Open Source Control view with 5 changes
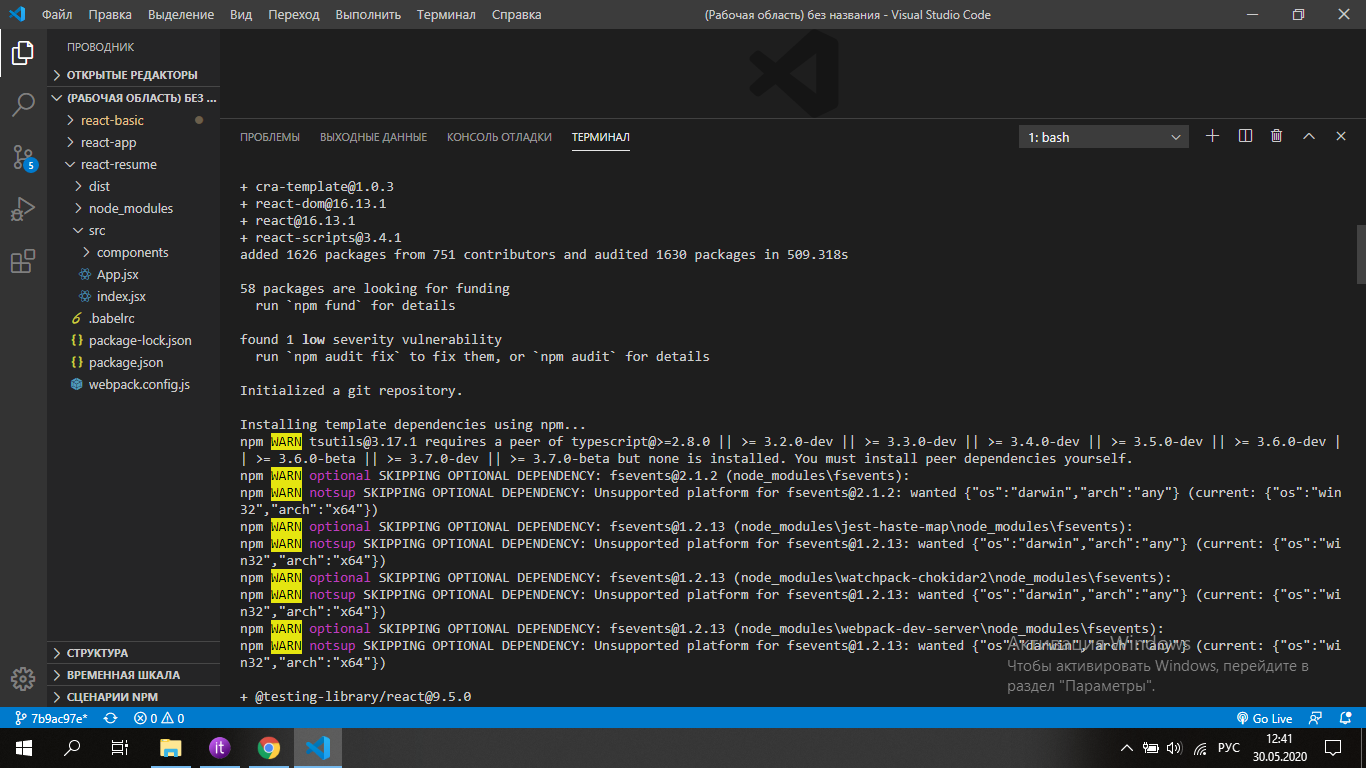Screen dimensions: 1366x768 pos(23,157)
